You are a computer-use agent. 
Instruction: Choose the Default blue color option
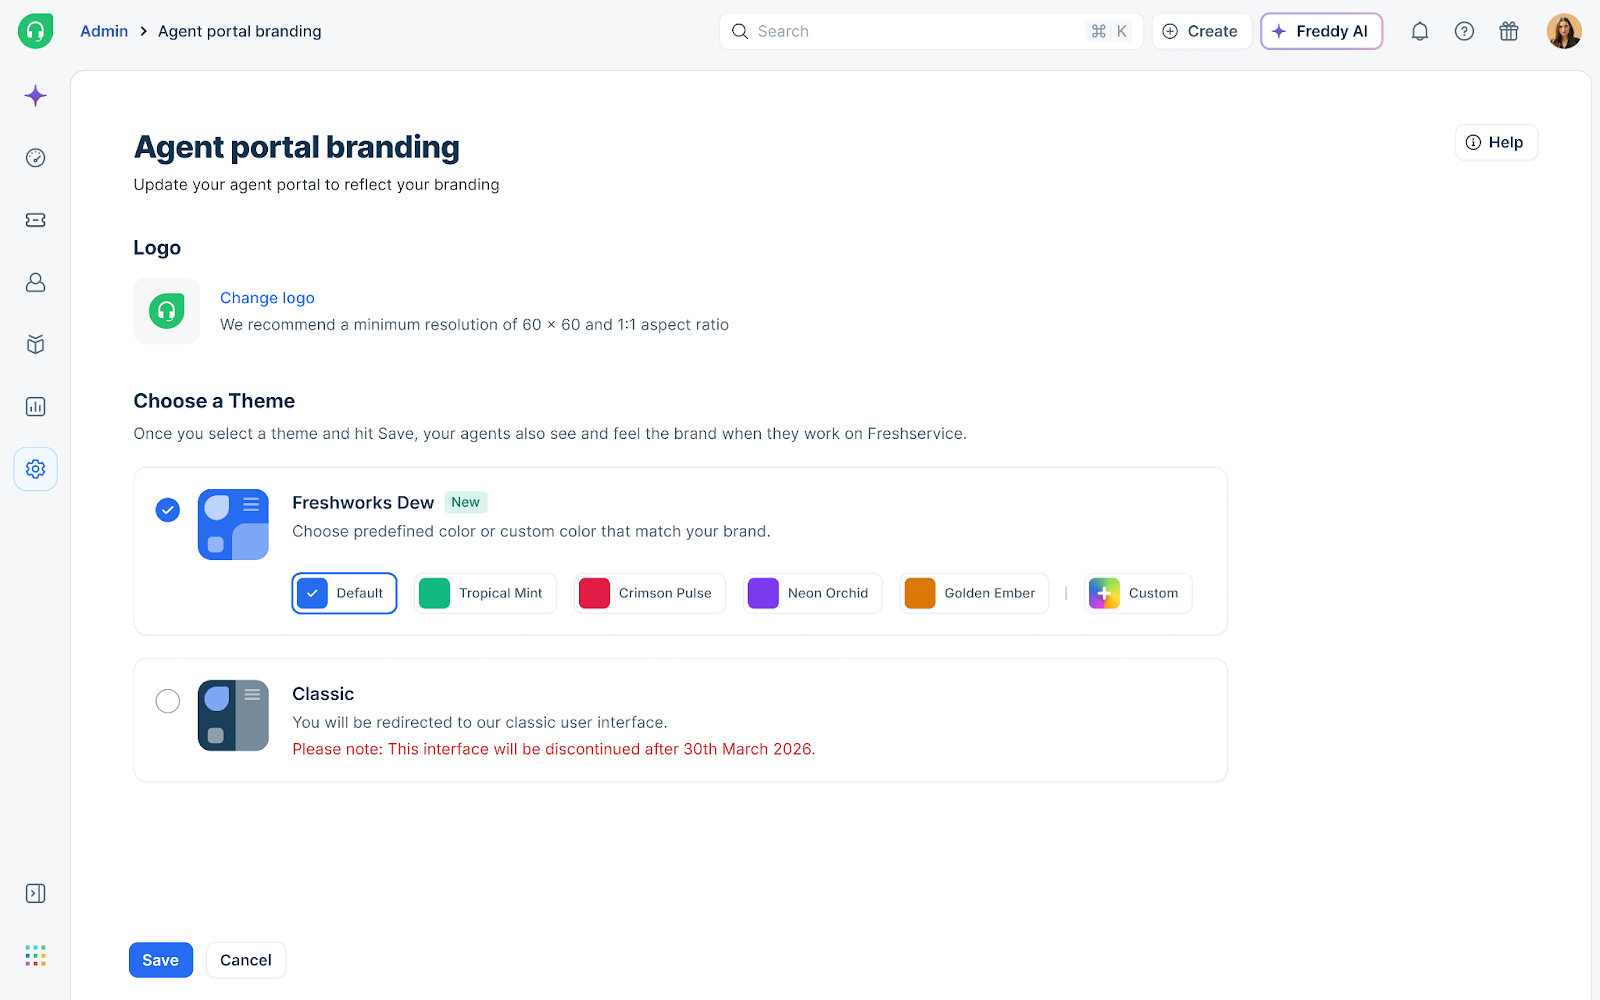coord(344,593)
